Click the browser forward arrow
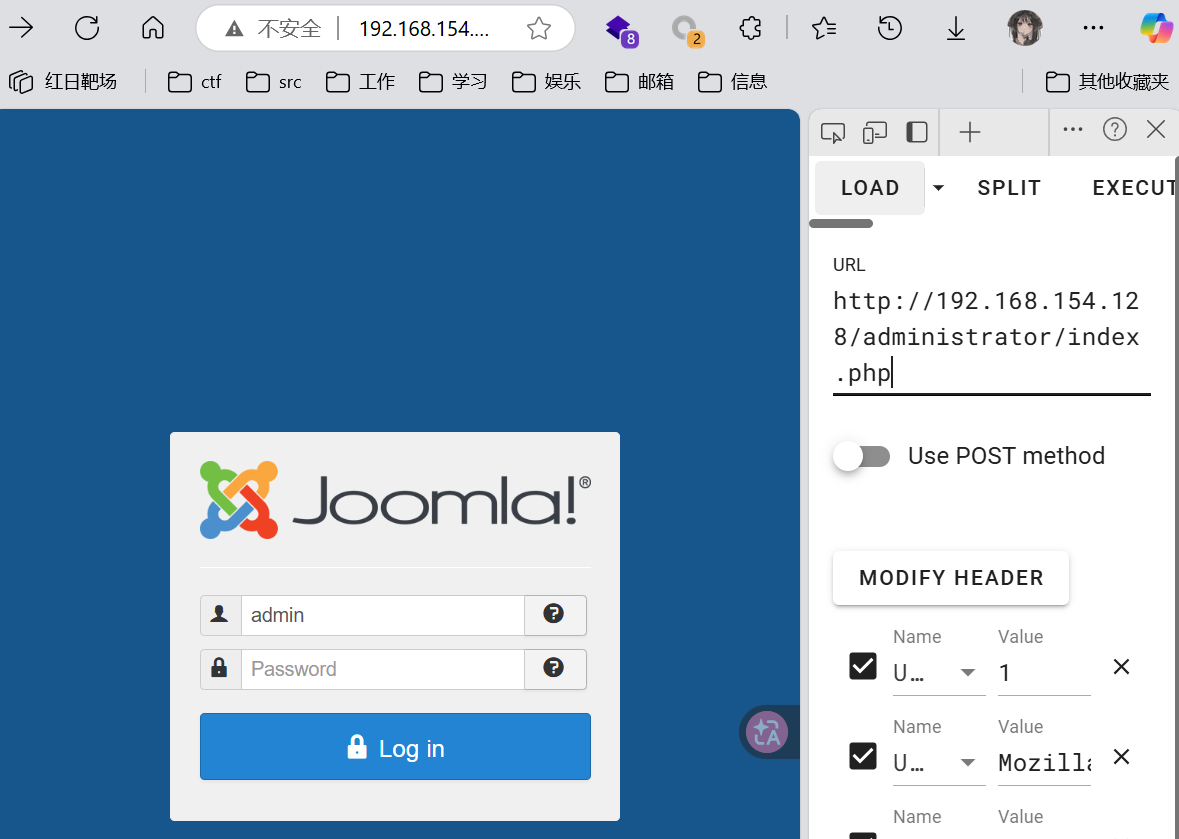 point(21,29)
